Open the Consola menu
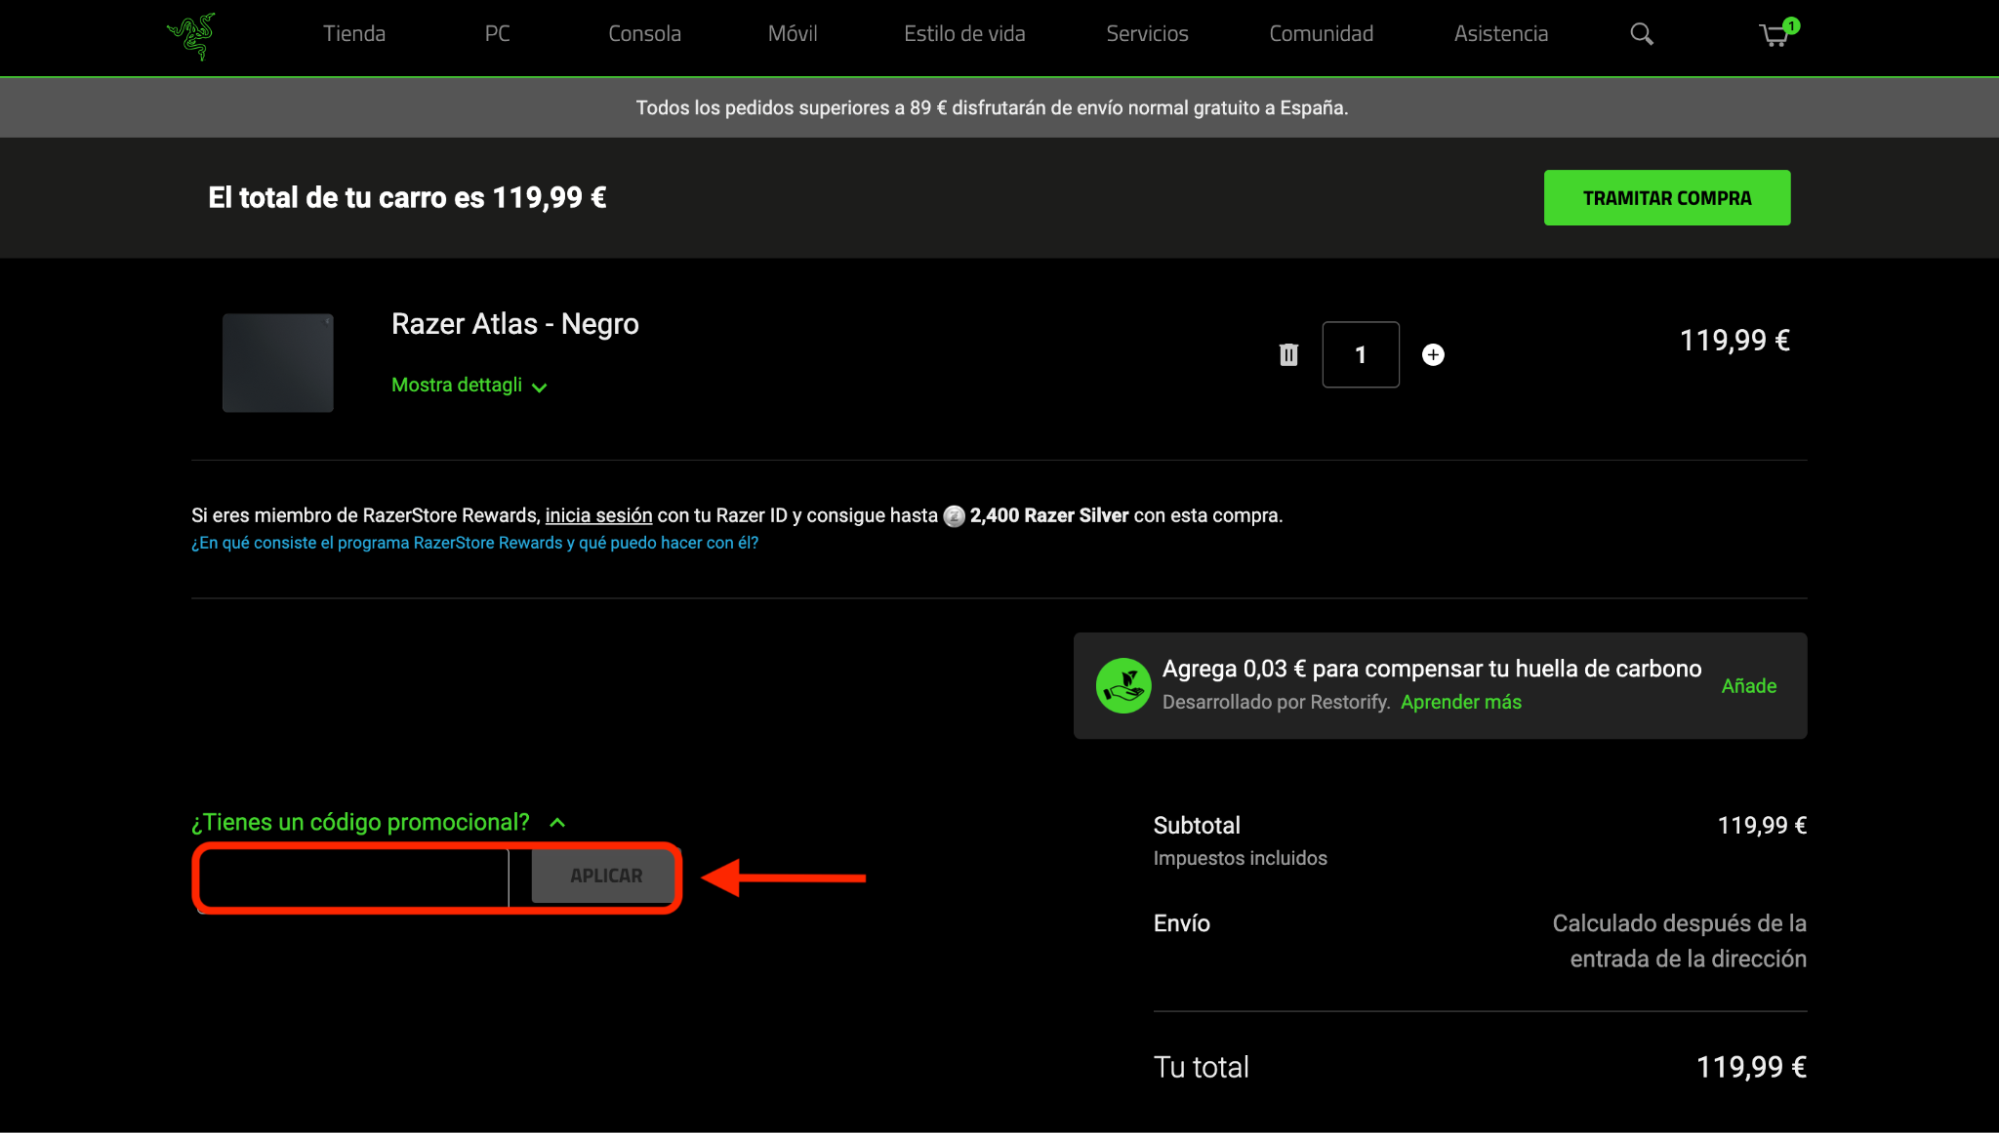Viewport: 1999px width, 1134px height. (644, 34)
